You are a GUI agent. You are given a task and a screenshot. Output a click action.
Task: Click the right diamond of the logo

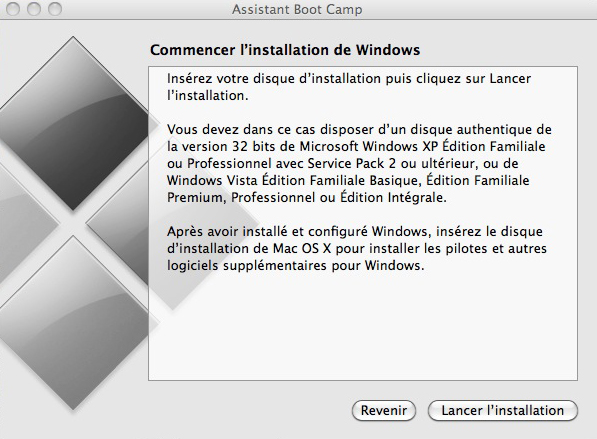[118, 225]
